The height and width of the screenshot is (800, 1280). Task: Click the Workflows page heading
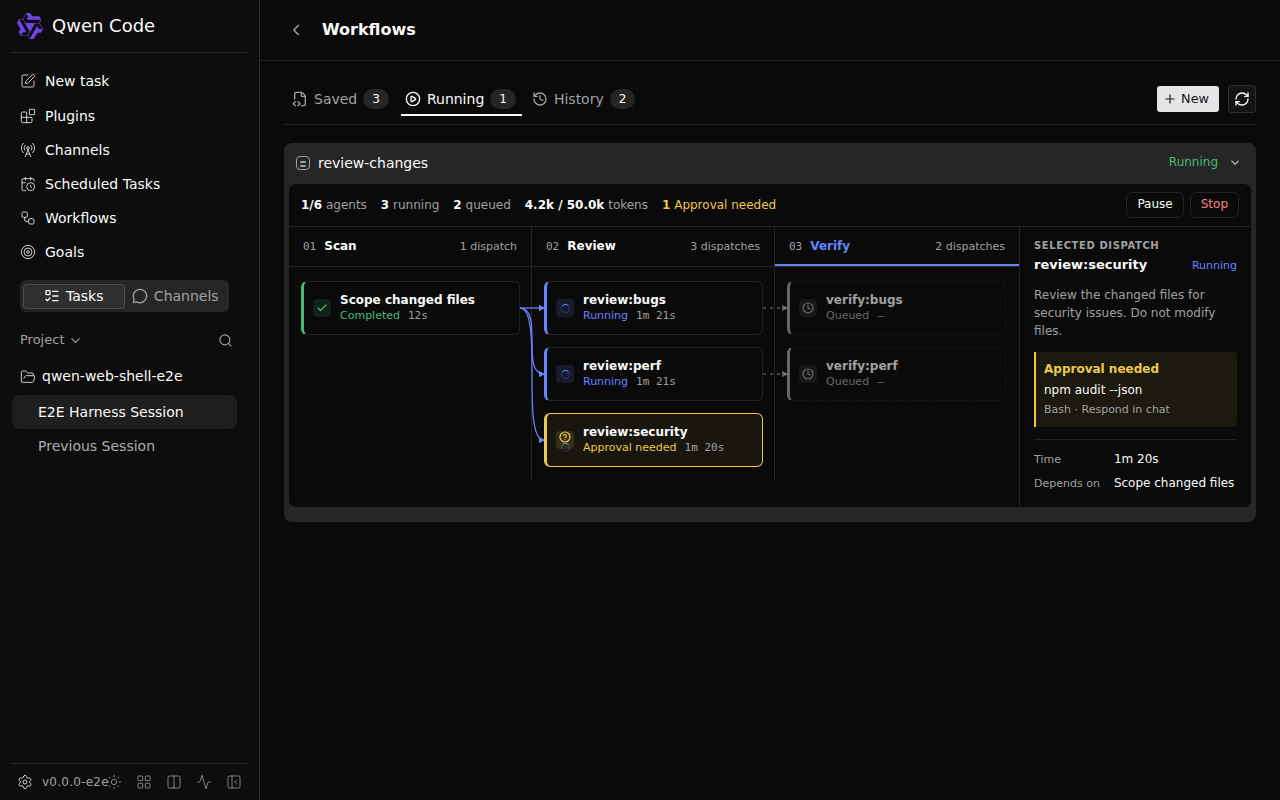[369, 30]
